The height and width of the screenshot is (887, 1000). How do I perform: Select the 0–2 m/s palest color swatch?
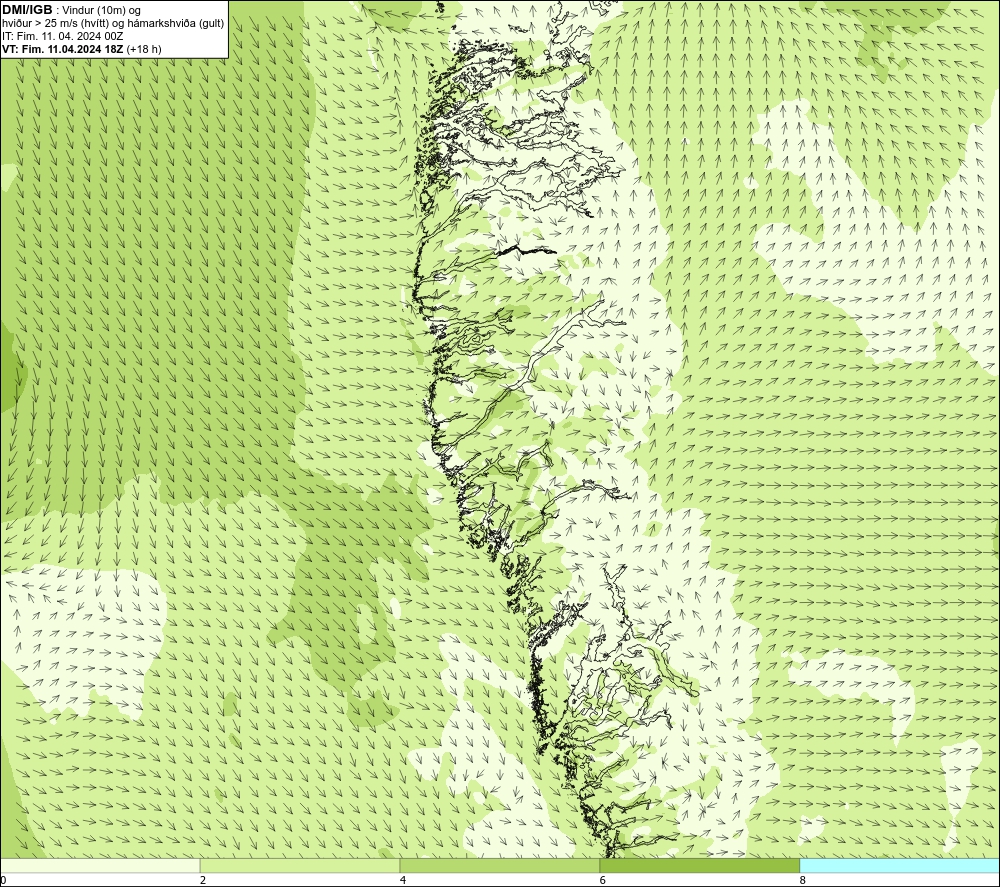pyautogui.click(x=100, y=865)
